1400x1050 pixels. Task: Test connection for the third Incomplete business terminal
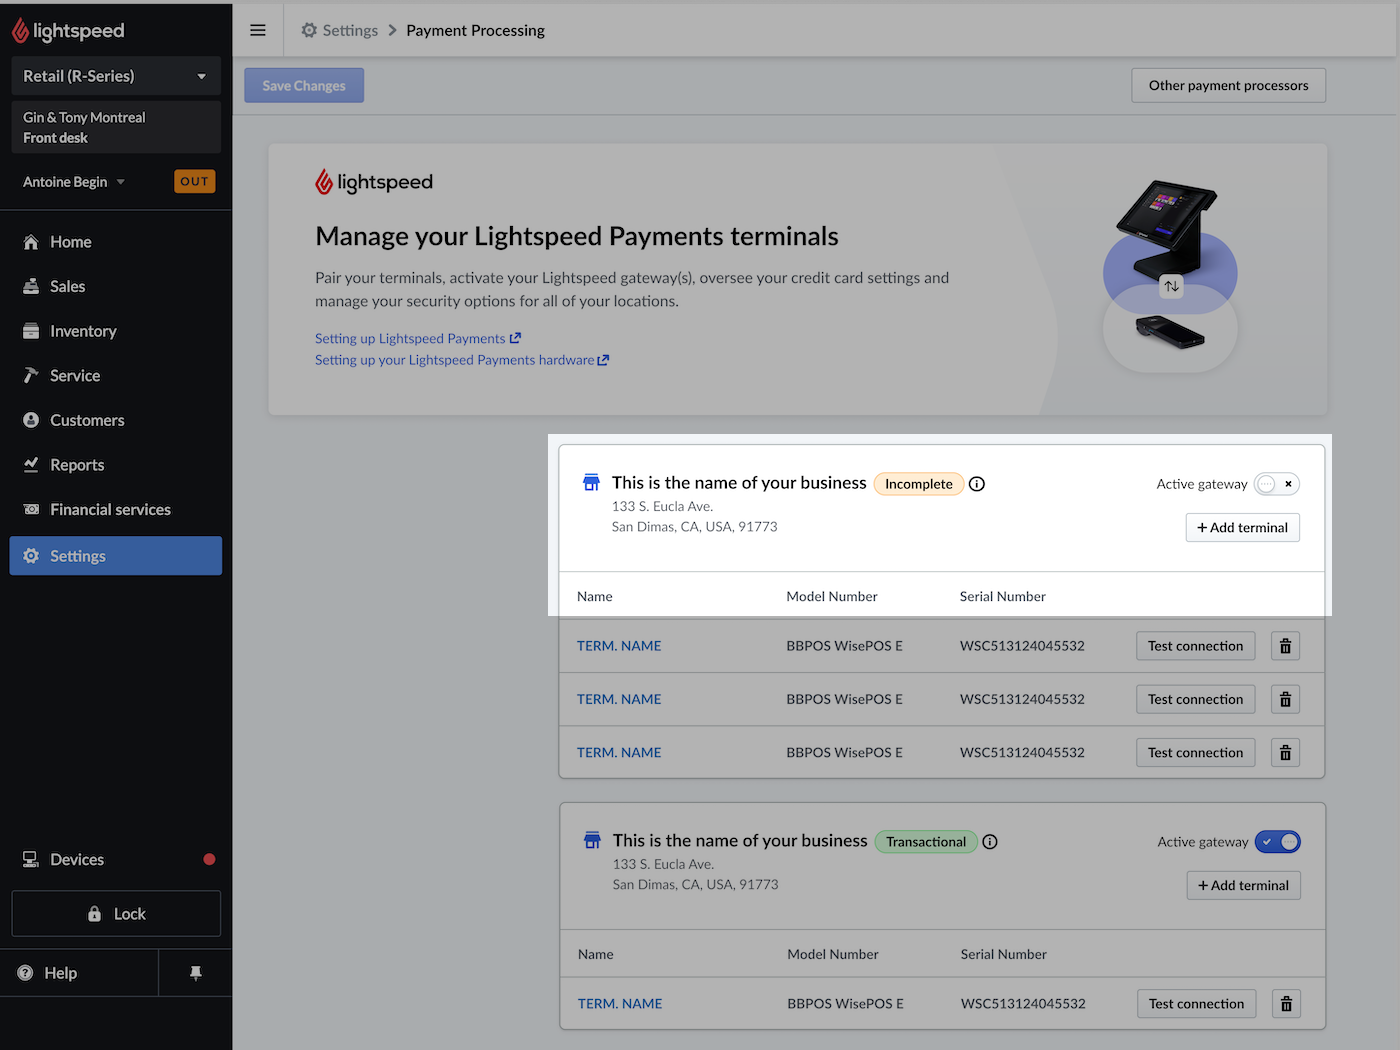click(1196, 752)
